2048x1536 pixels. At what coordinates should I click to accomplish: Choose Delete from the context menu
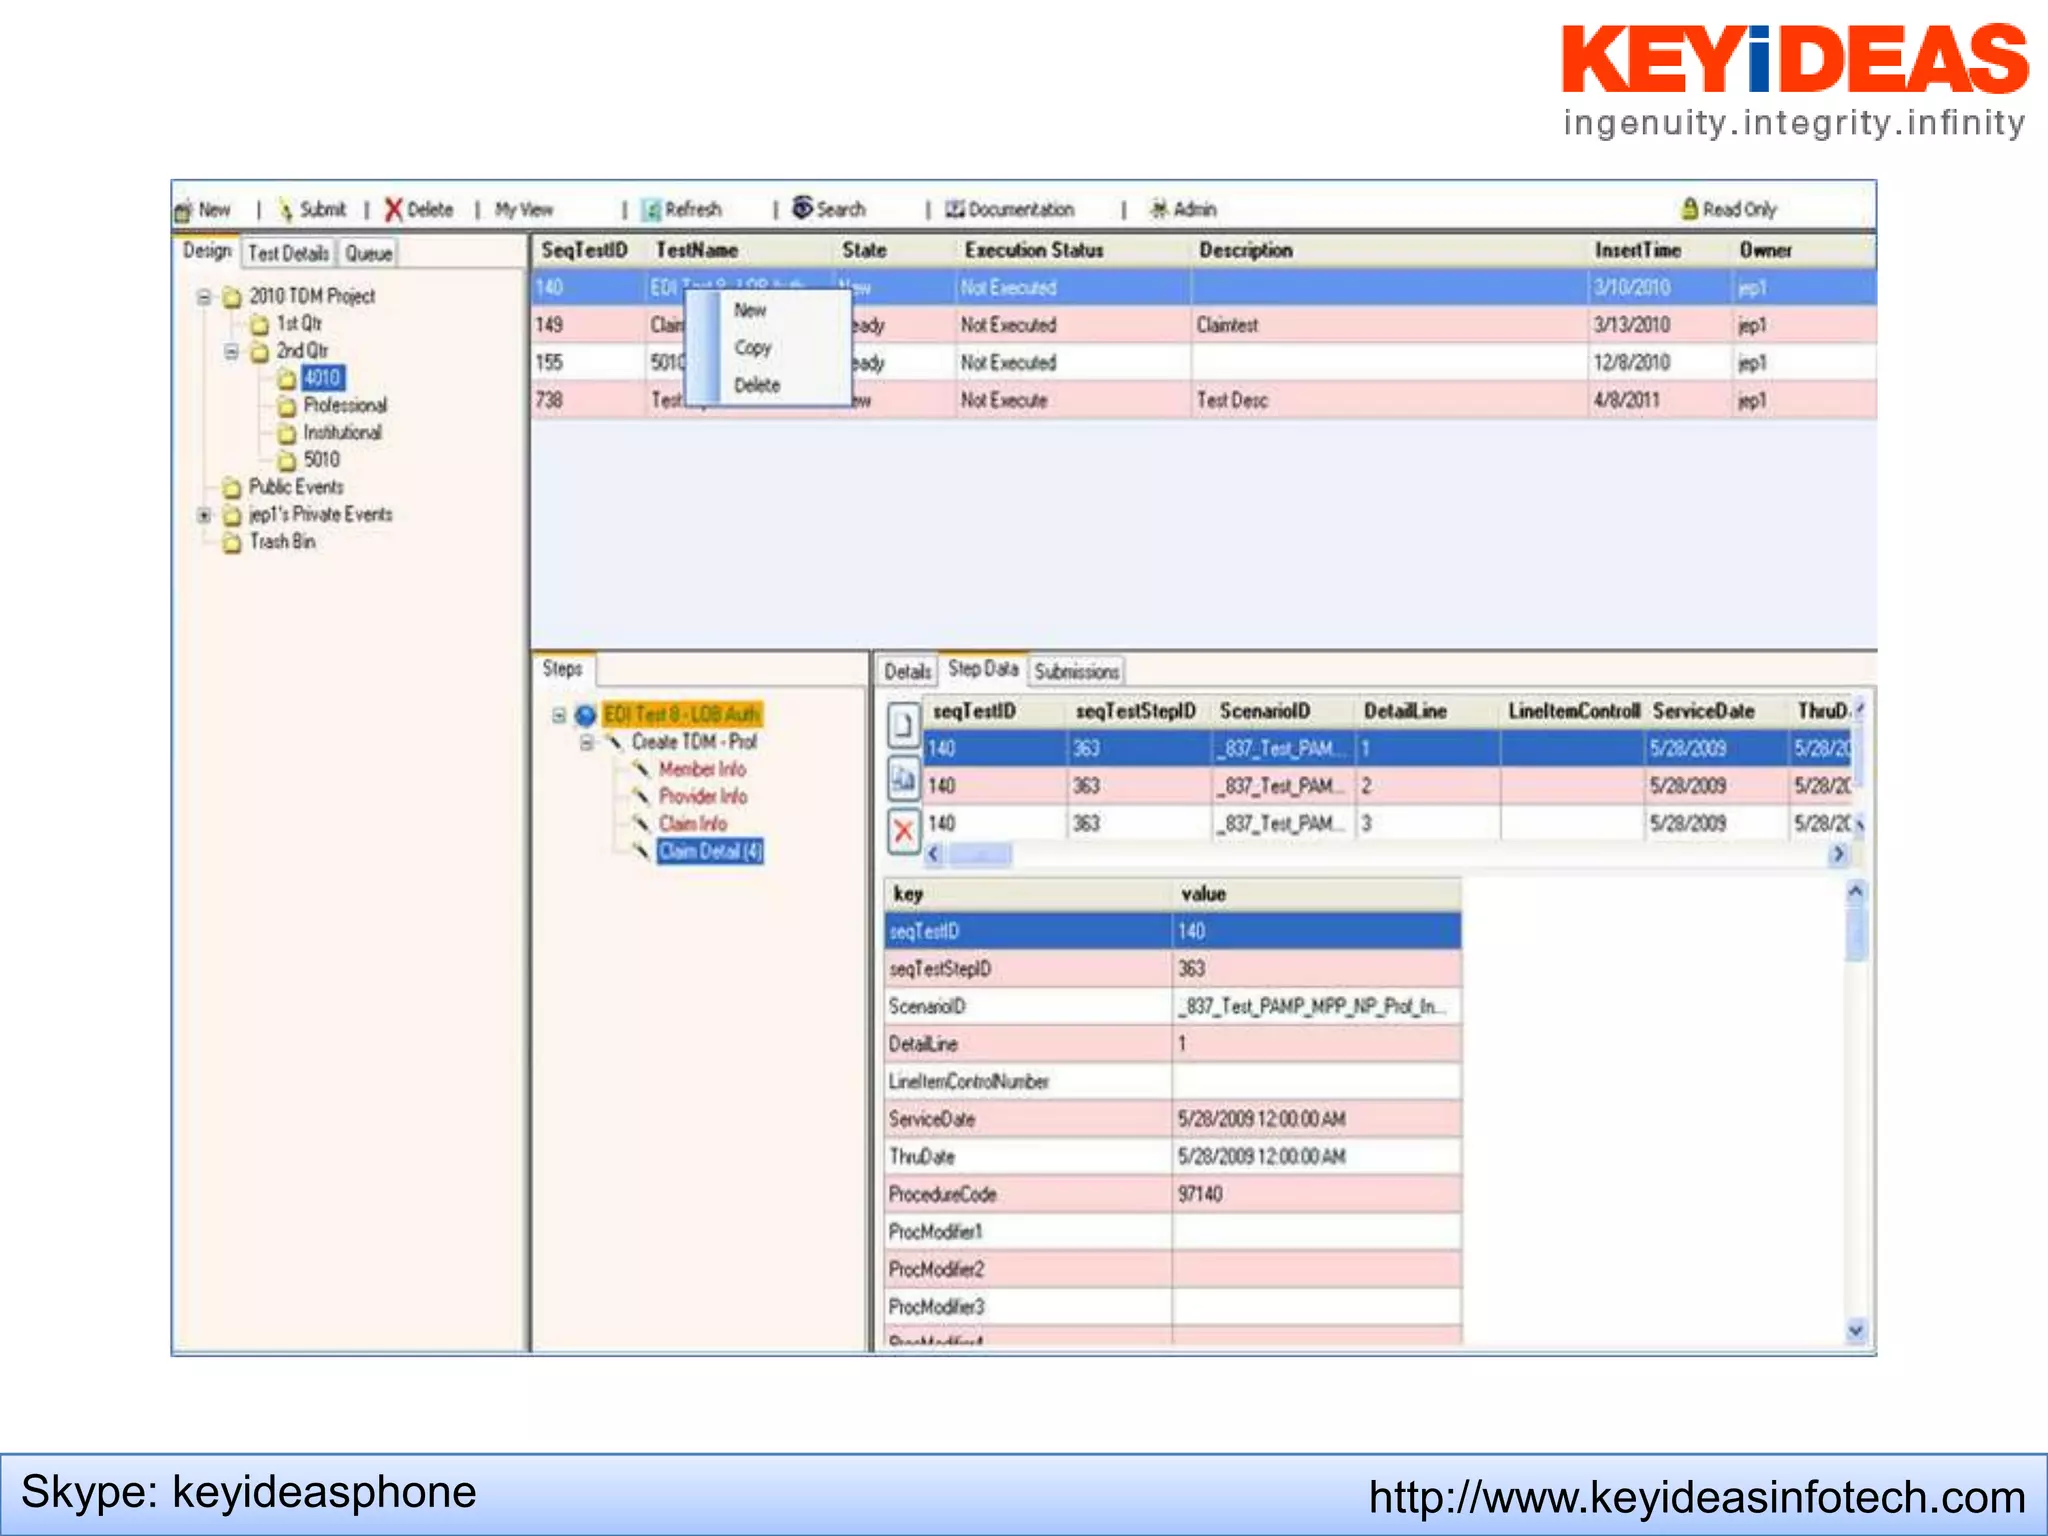(x=757, y=385)
